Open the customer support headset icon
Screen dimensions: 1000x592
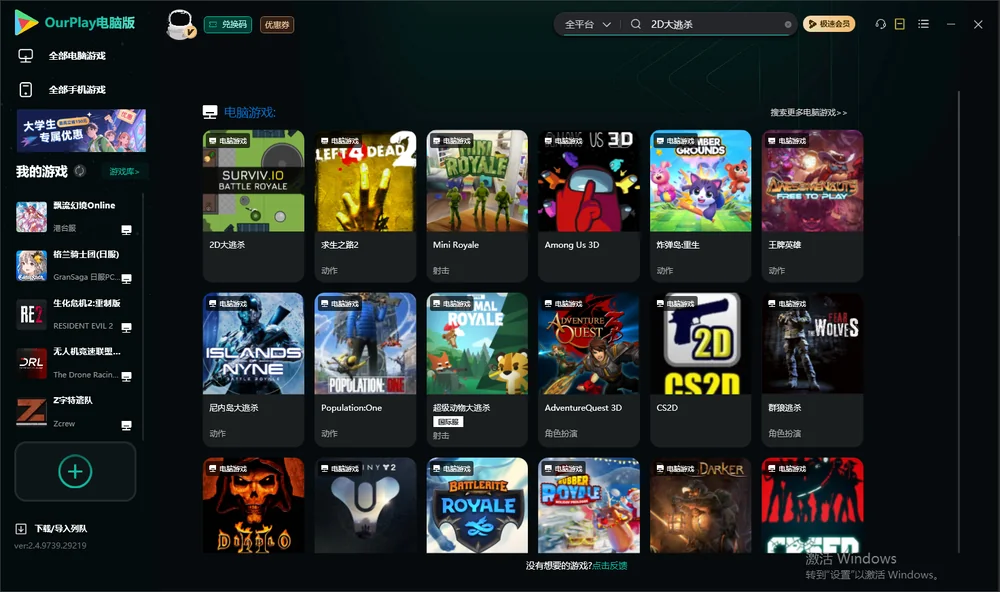click(881, 24)
